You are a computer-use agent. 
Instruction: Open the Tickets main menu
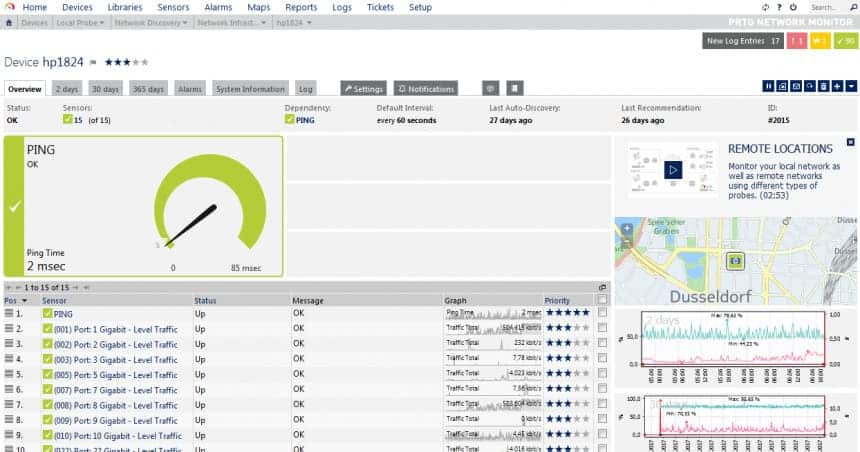[x=381, y=7]
